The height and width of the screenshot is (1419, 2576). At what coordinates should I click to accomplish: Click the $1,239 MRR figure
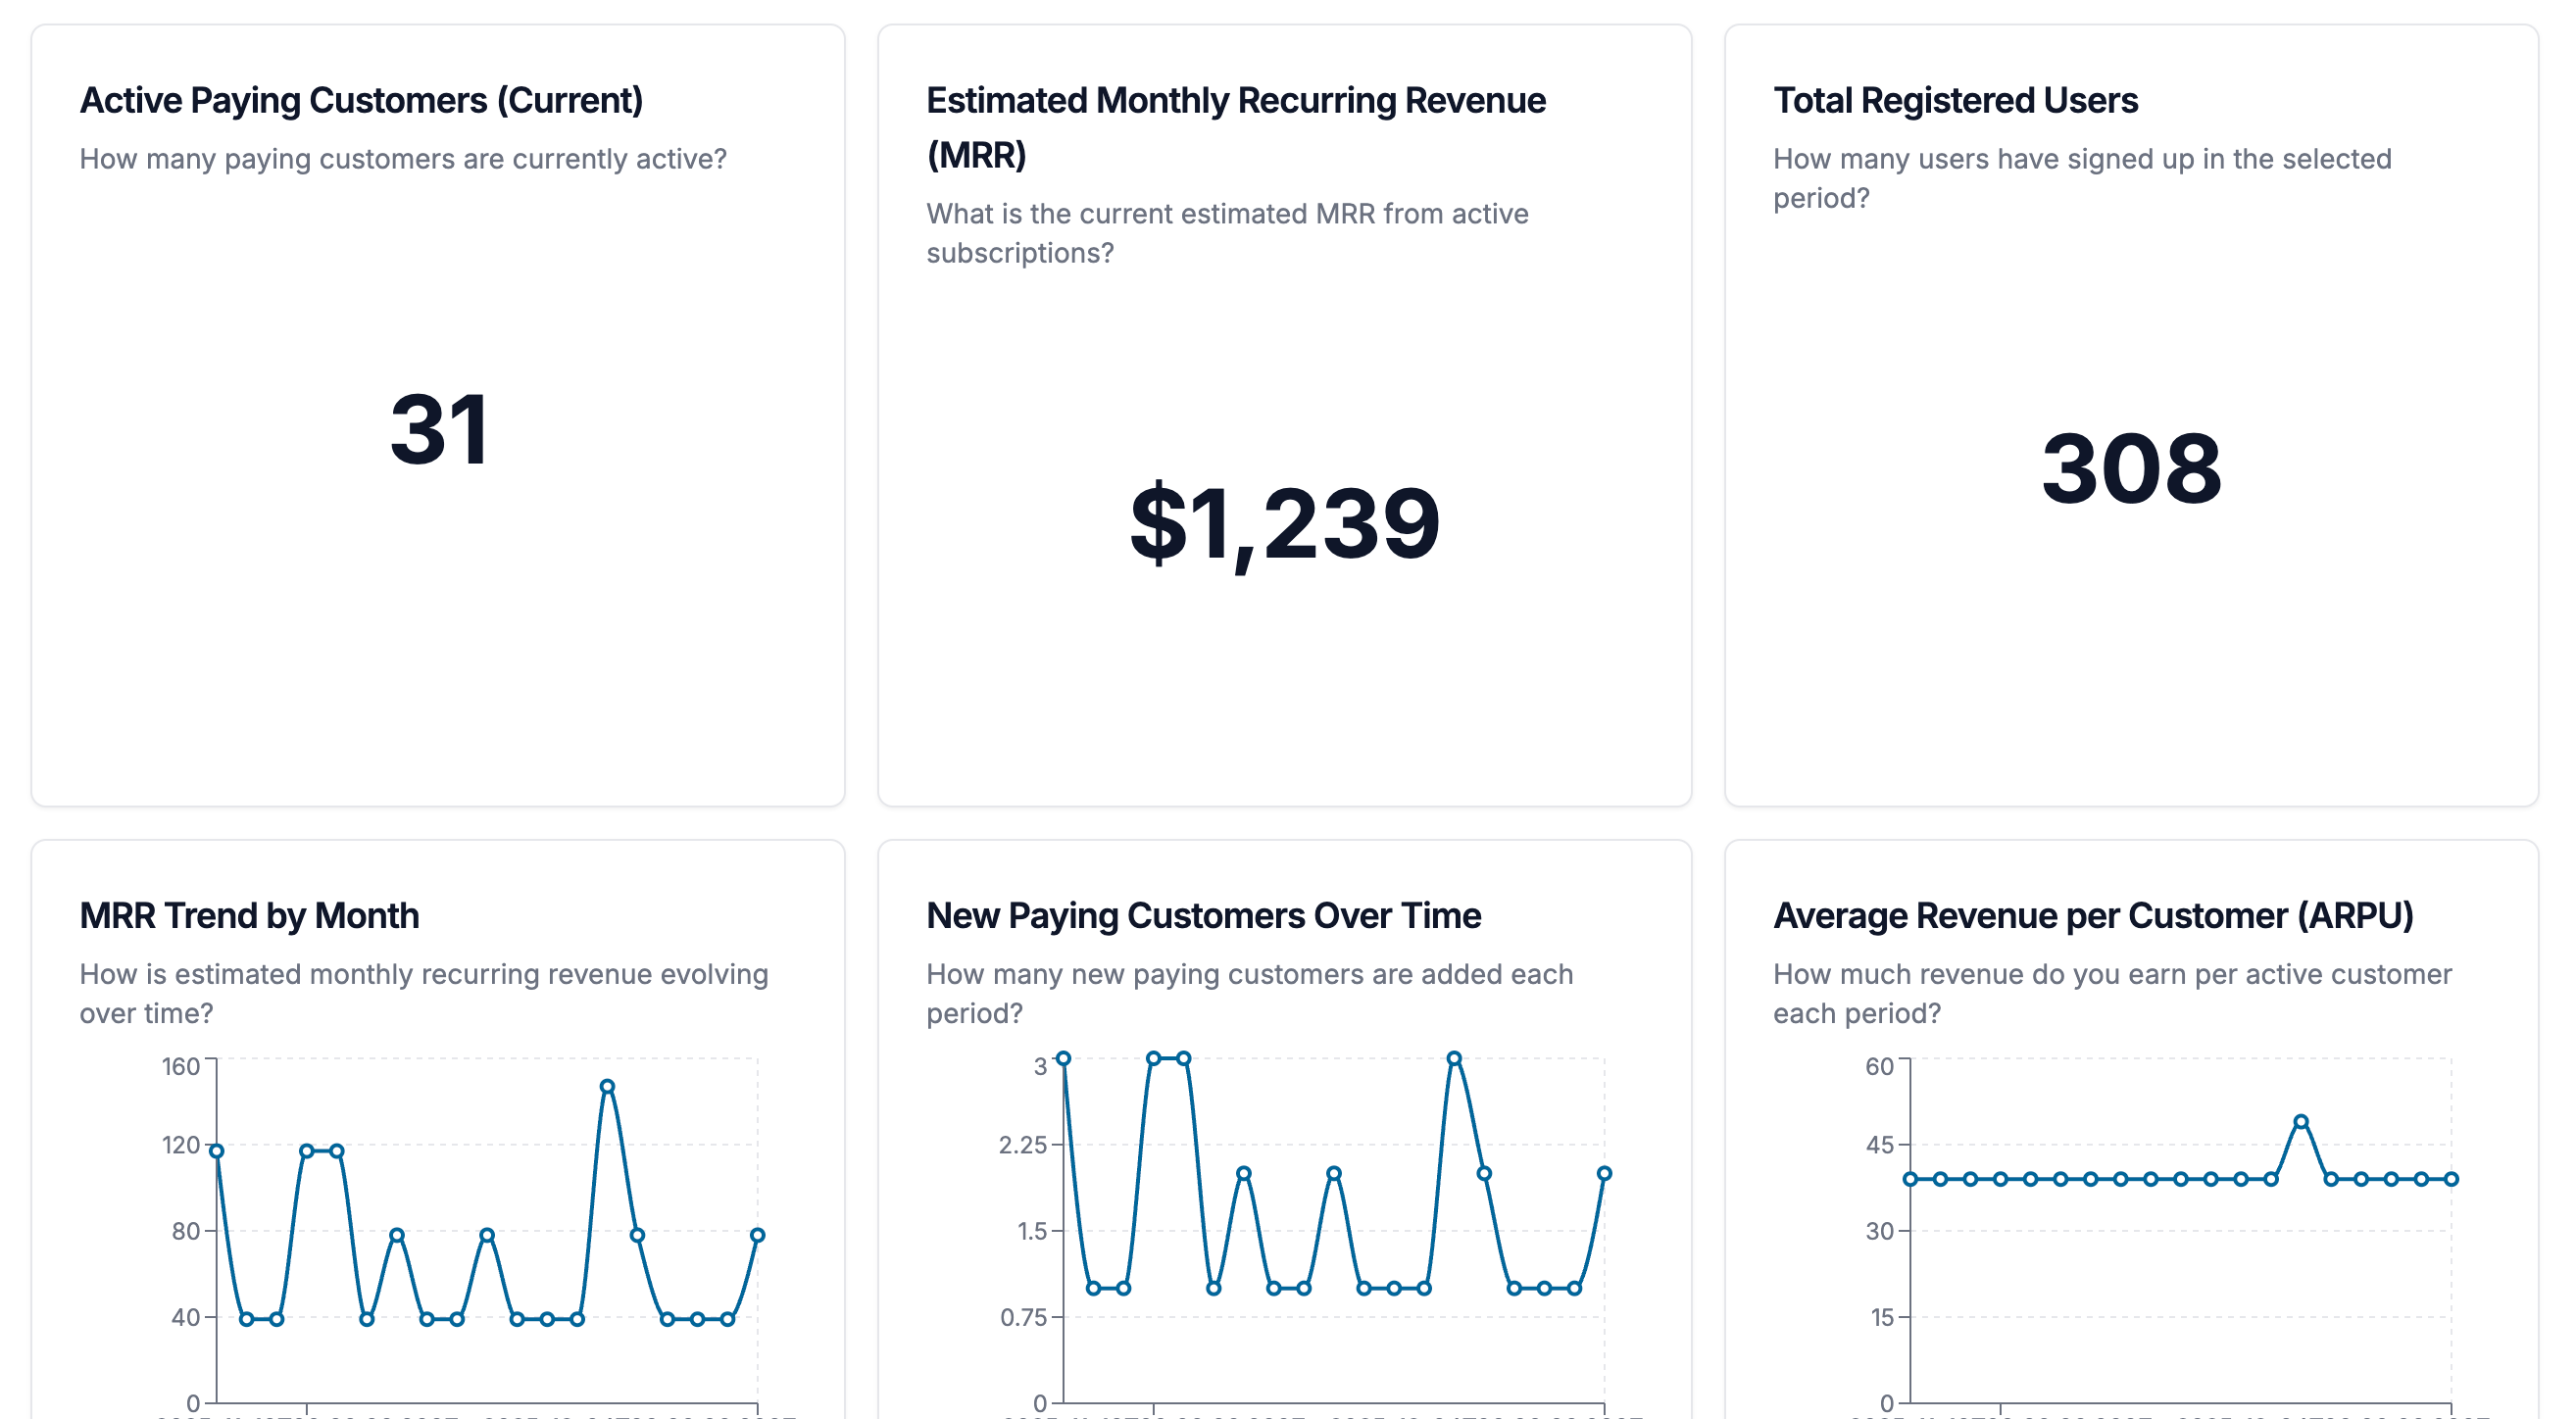pos(1284,523)
